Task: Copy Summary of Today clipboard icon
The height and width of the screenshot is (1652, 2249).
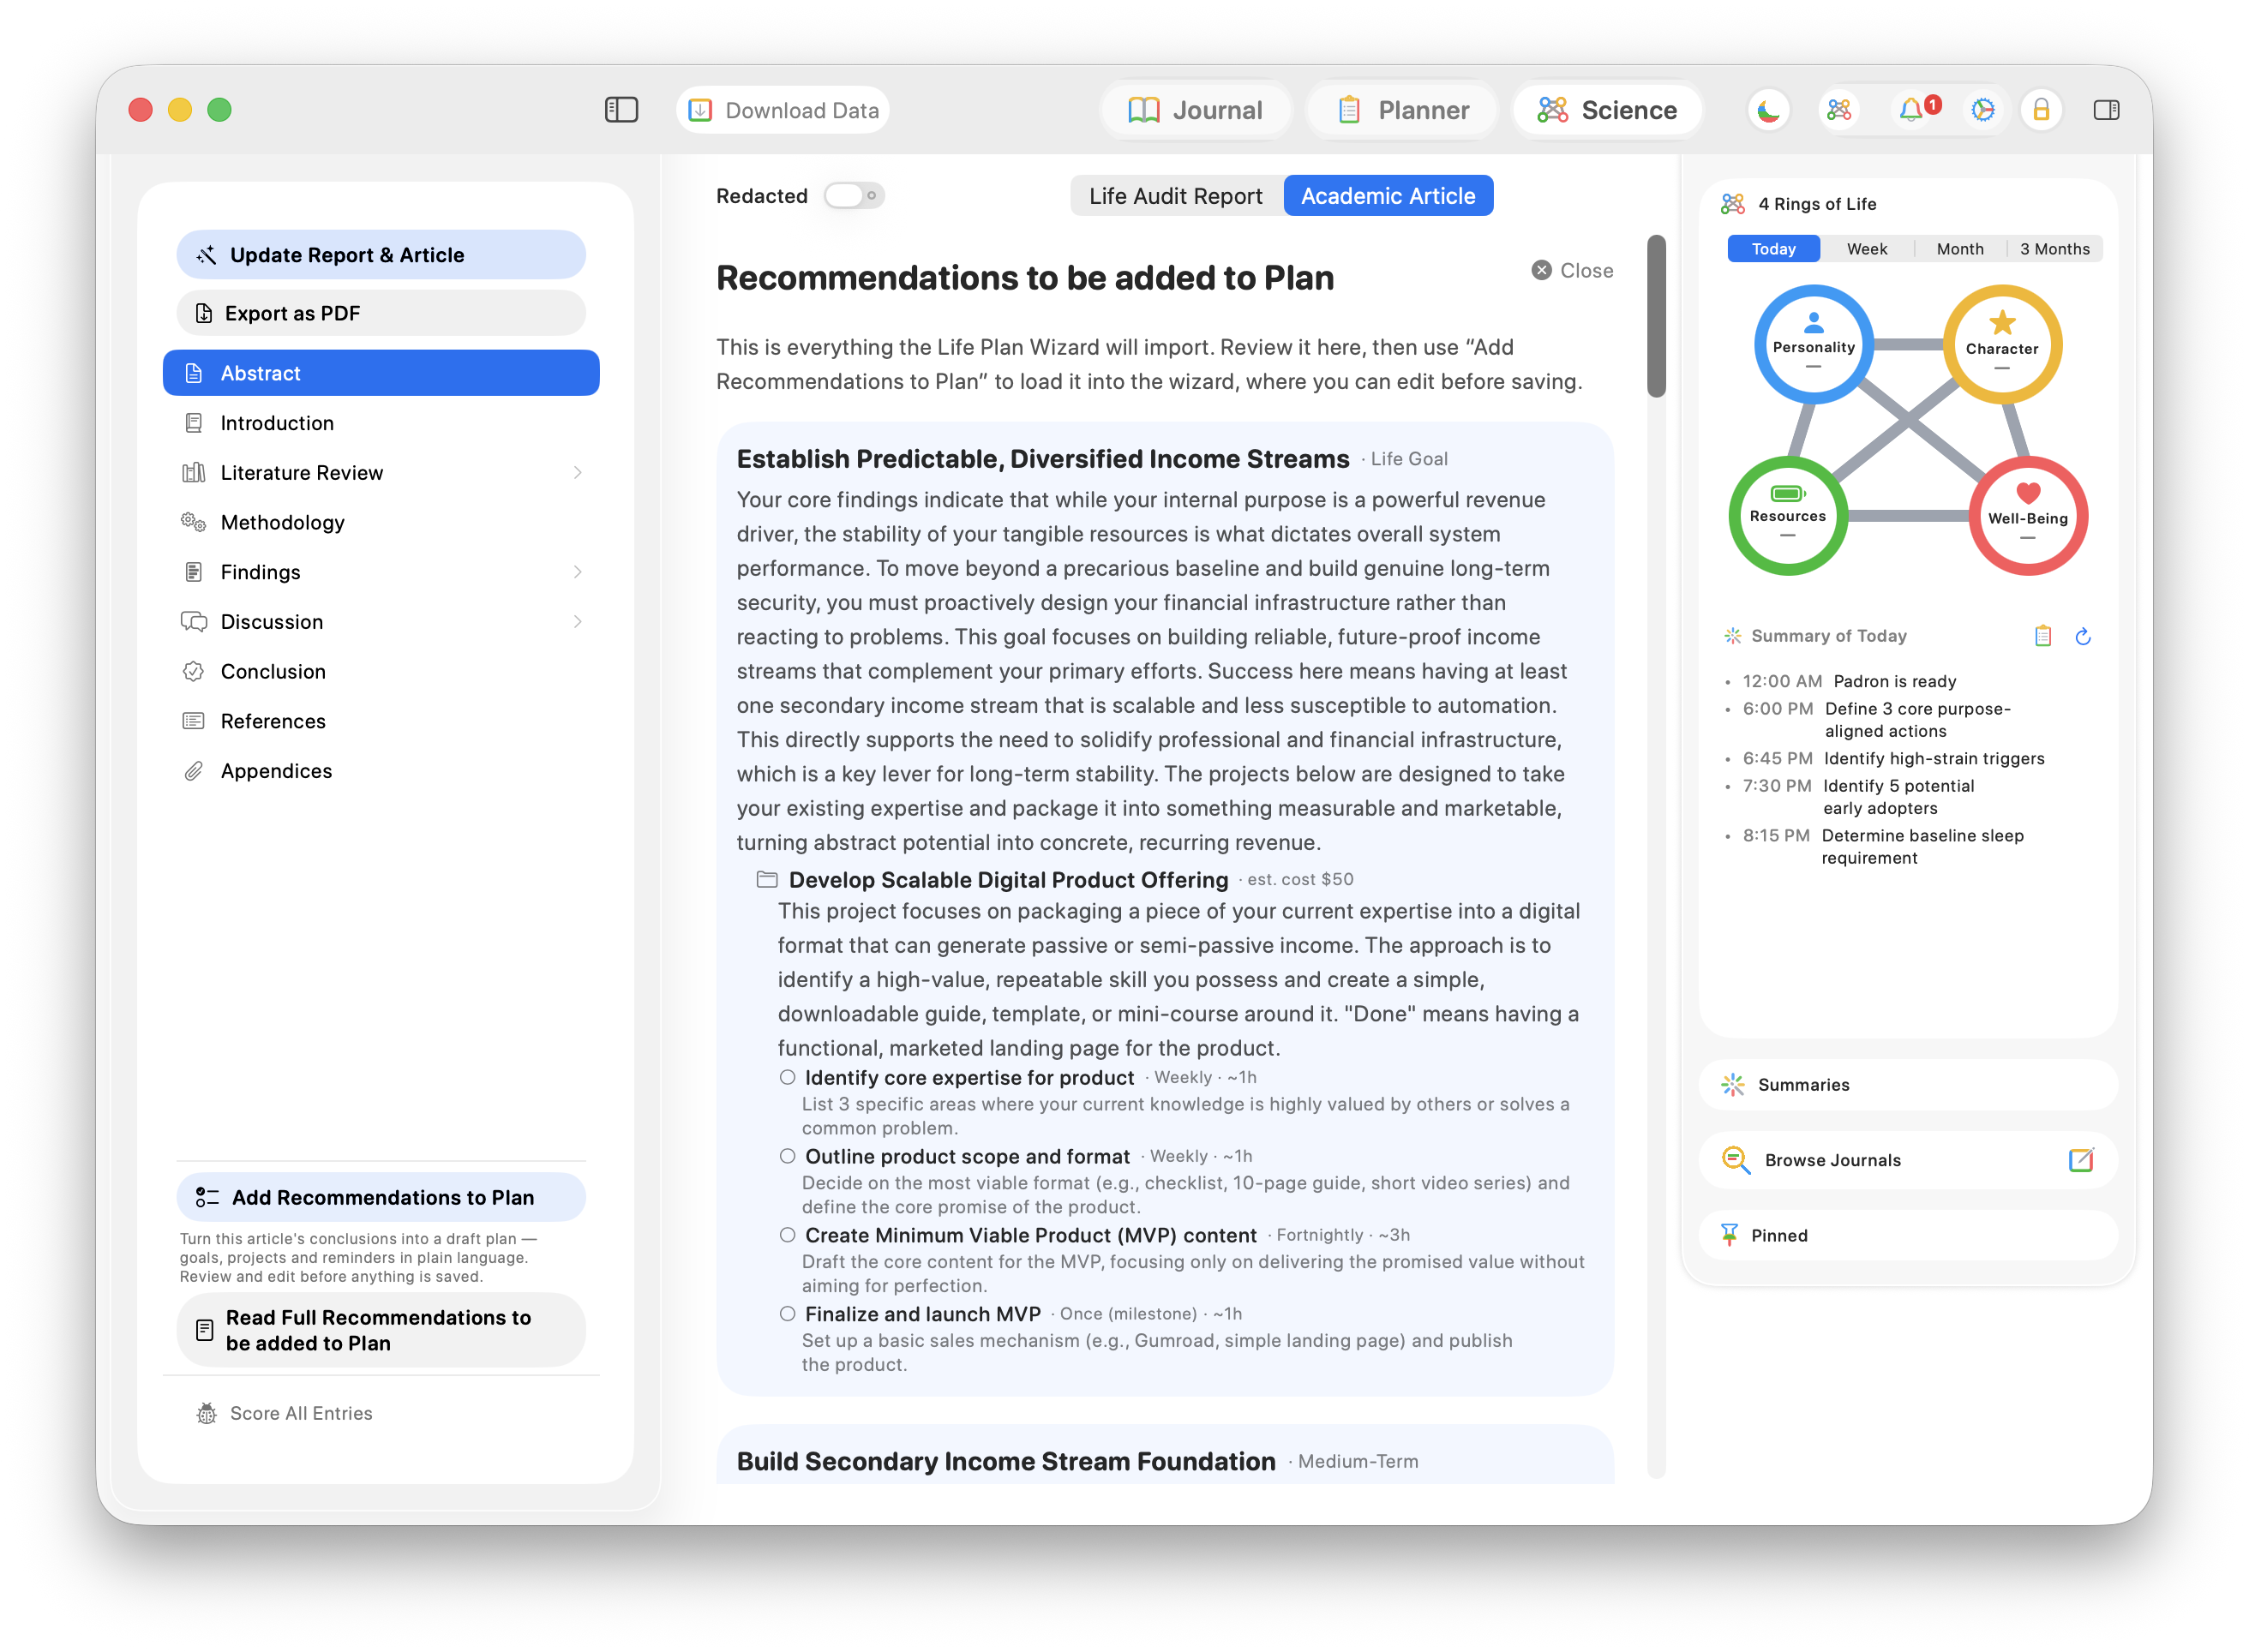Action: [x=2042, y=636]
